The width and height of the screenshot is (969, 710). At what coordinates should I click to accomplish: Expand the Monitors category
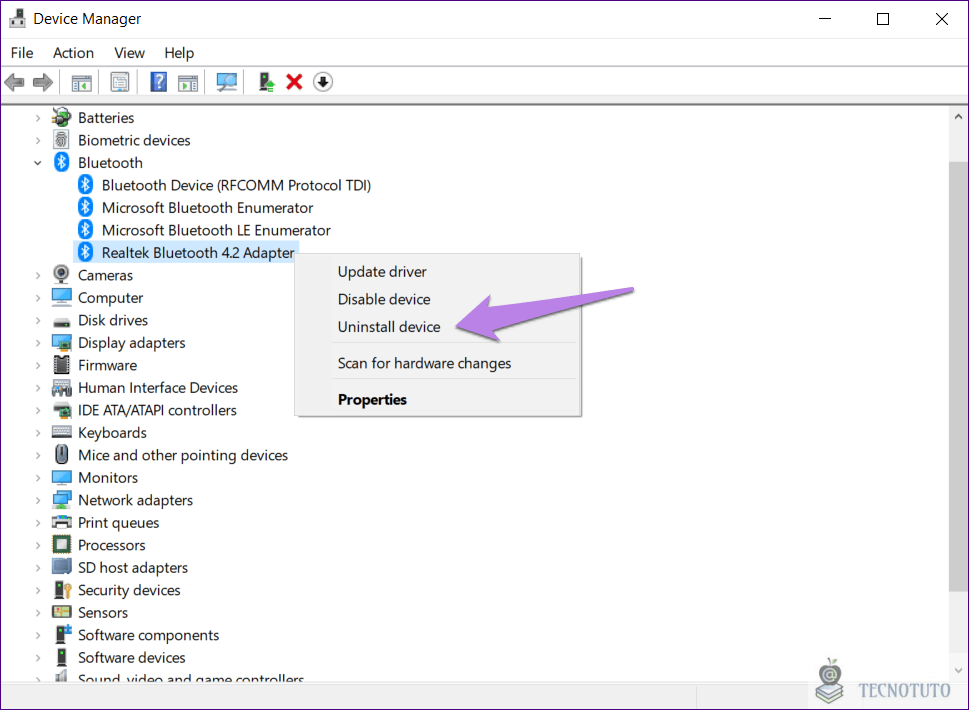(38, 478)
